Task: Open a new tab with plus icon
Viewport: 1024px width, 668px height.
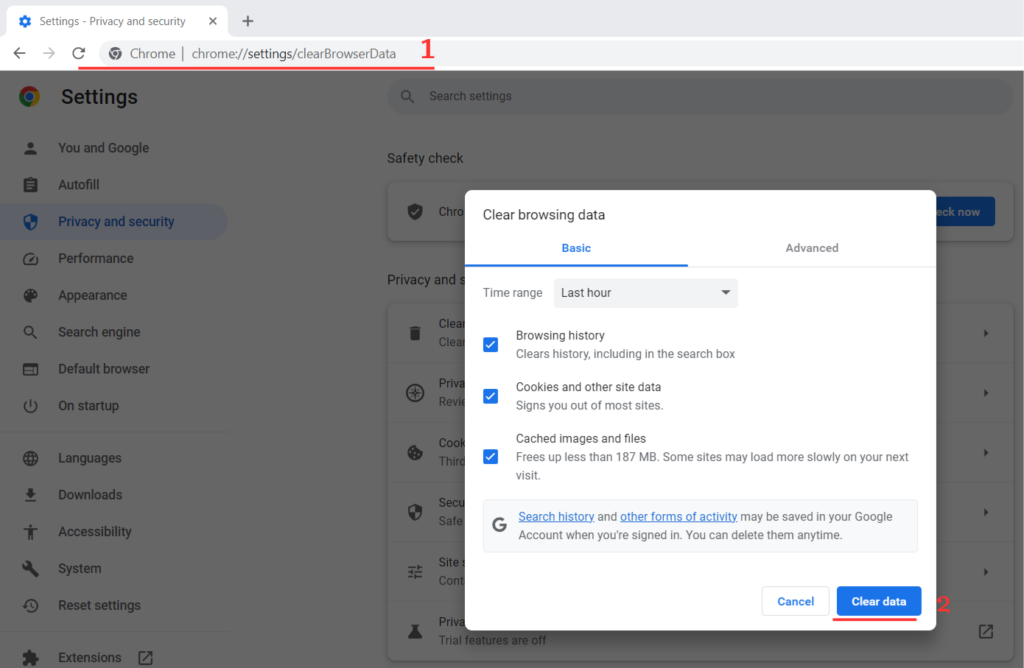Action: pos(248,21)
